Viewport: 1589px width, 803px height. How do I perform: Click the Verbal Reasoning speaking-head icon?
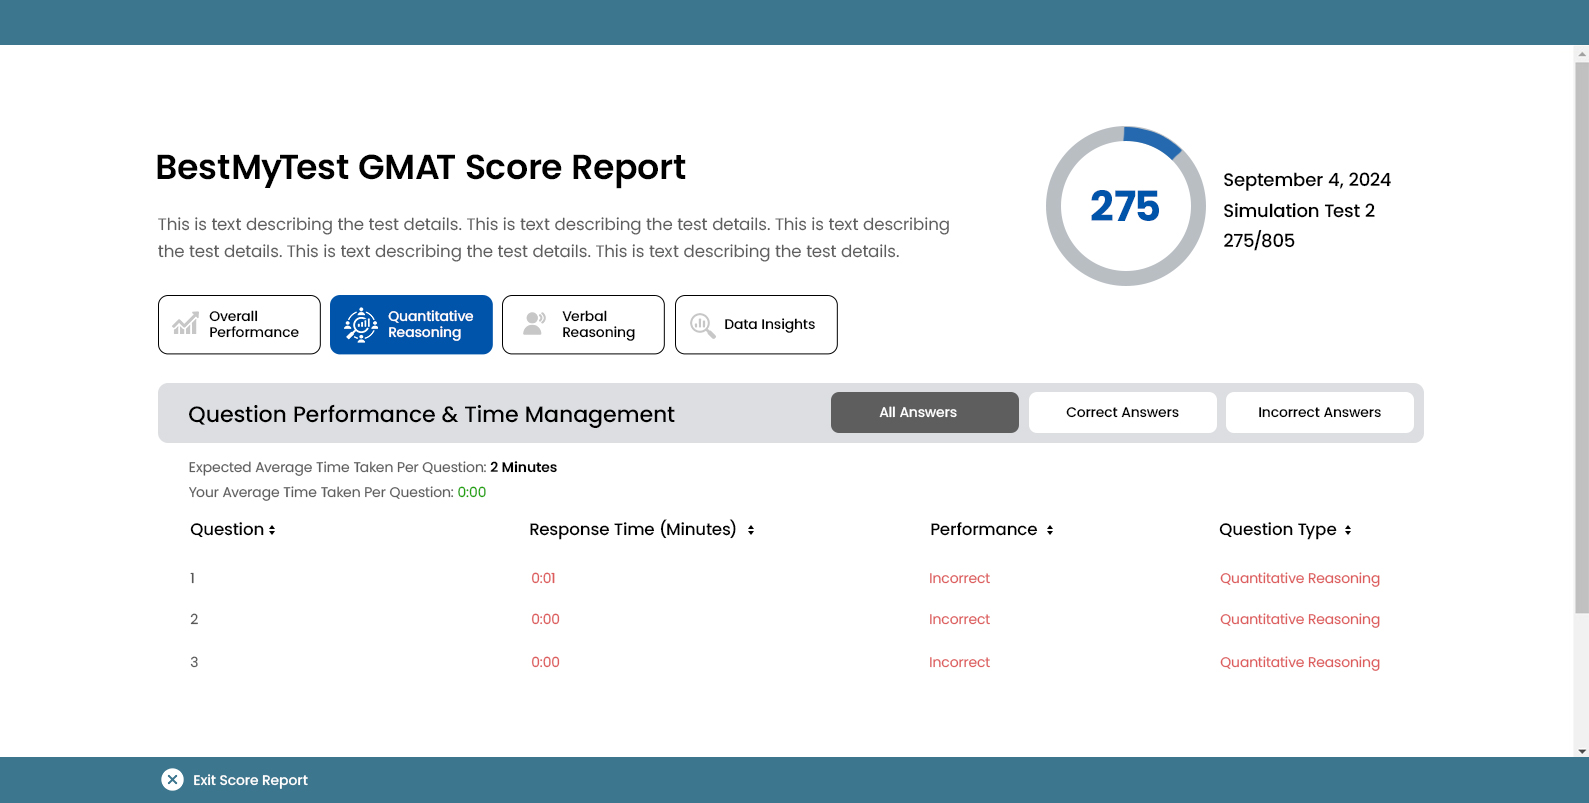pyautogui.click(x=535, y=324)
